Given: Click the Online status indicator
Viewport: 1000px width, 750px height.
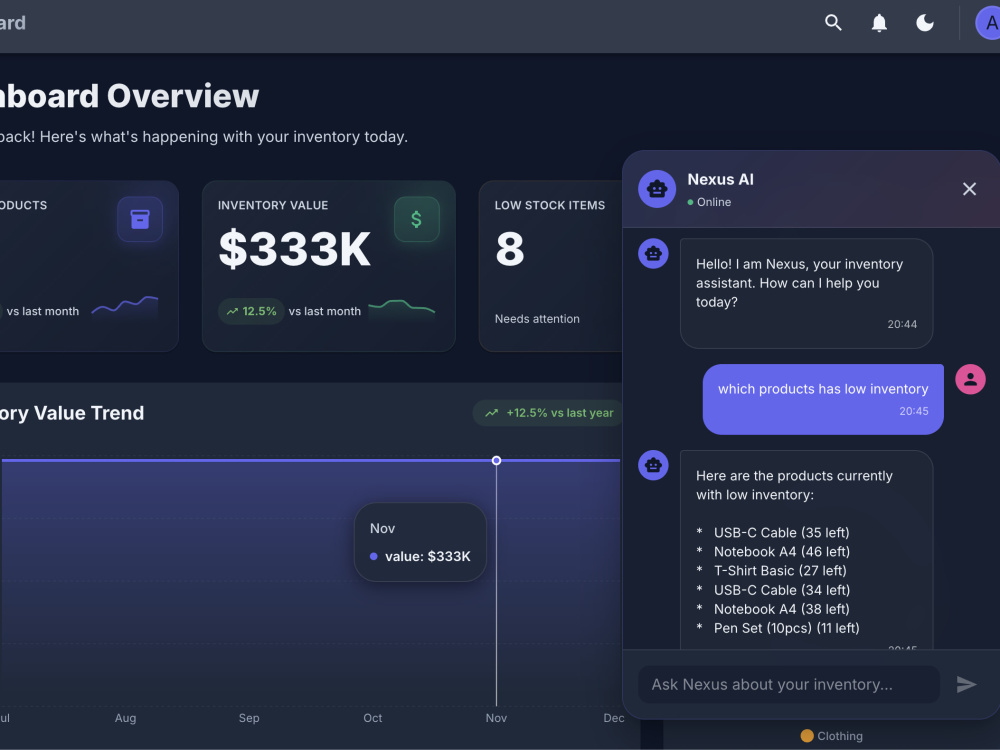Looking at the screenshot, I should pos(709,202).
